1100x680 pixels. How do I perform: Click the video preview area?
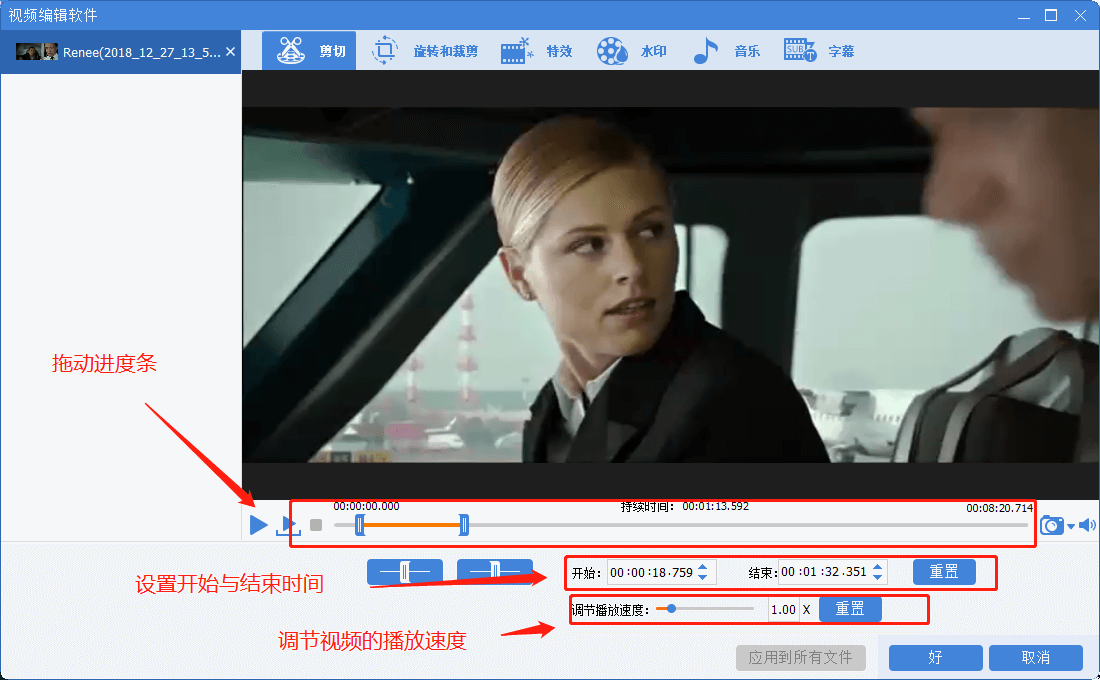pos(670,285)
